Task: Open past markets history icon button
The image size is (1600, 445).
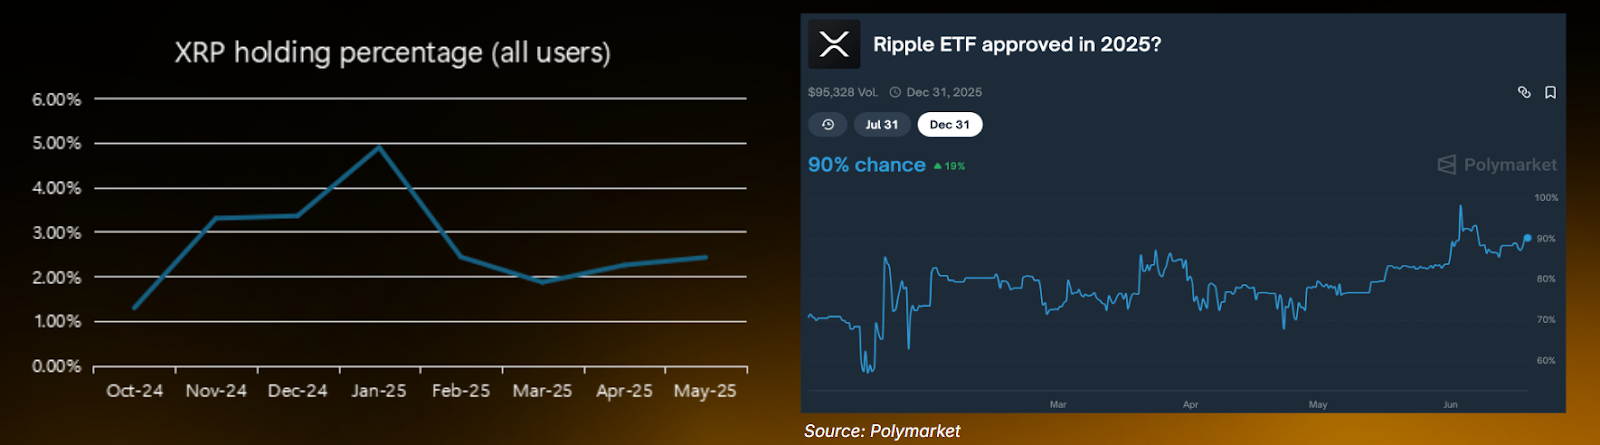Action: [828, 125]
